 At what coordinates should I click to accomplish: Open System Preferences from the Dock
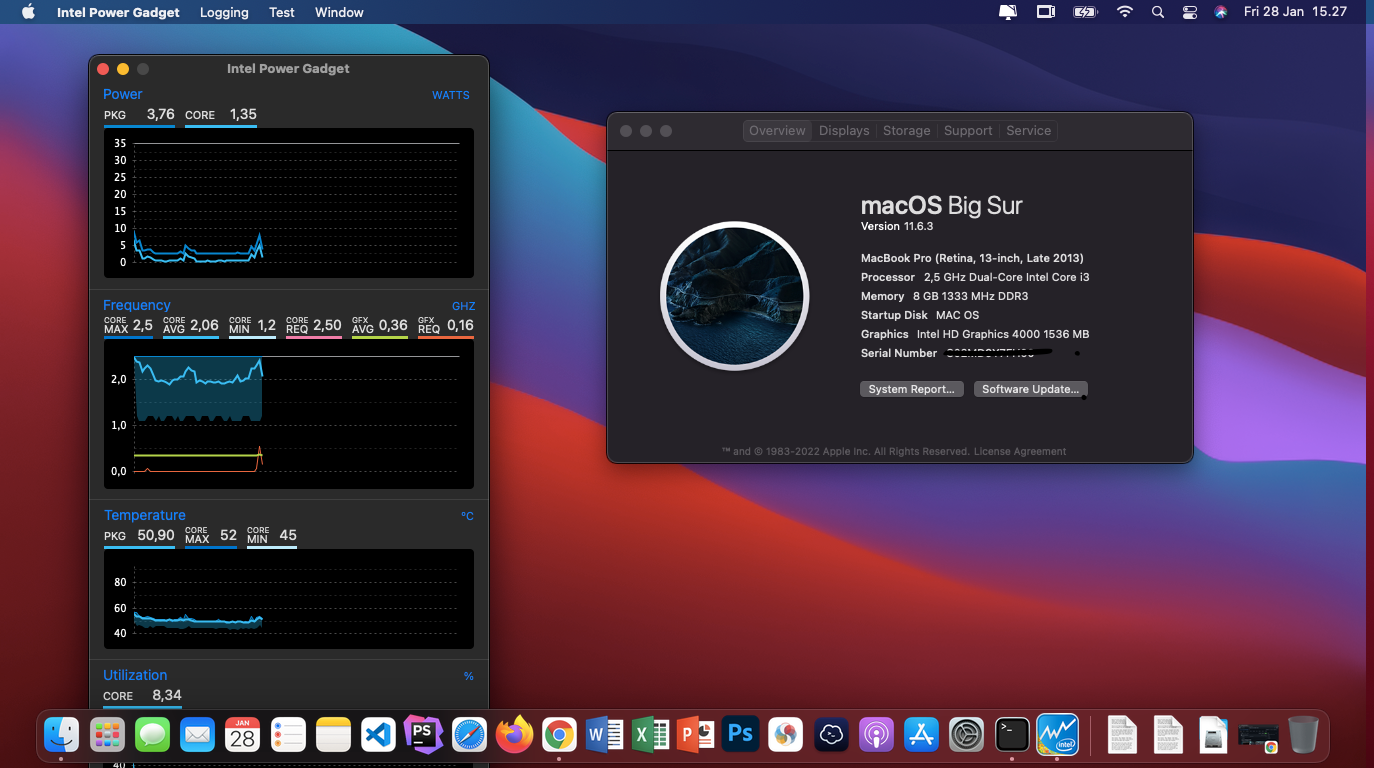click(966, 734)
